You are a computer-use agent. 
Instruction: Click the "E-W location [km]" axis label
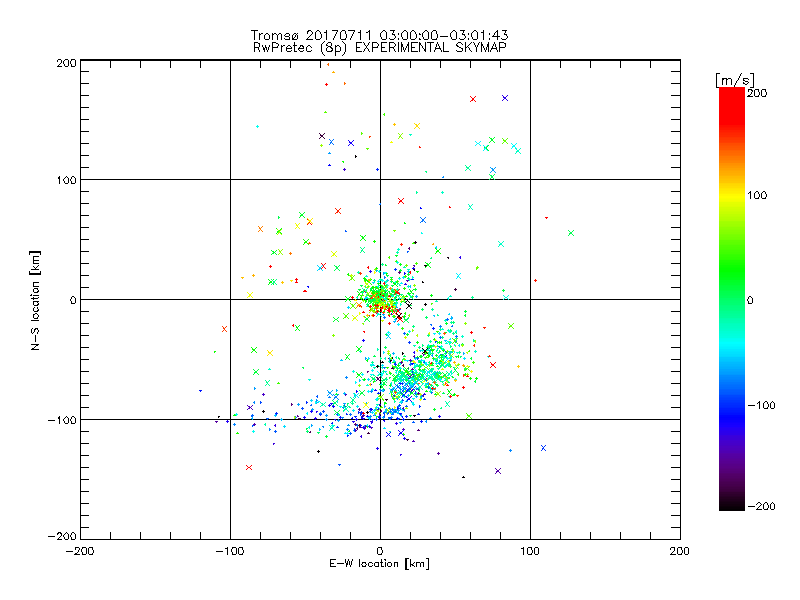pos(379,563)
